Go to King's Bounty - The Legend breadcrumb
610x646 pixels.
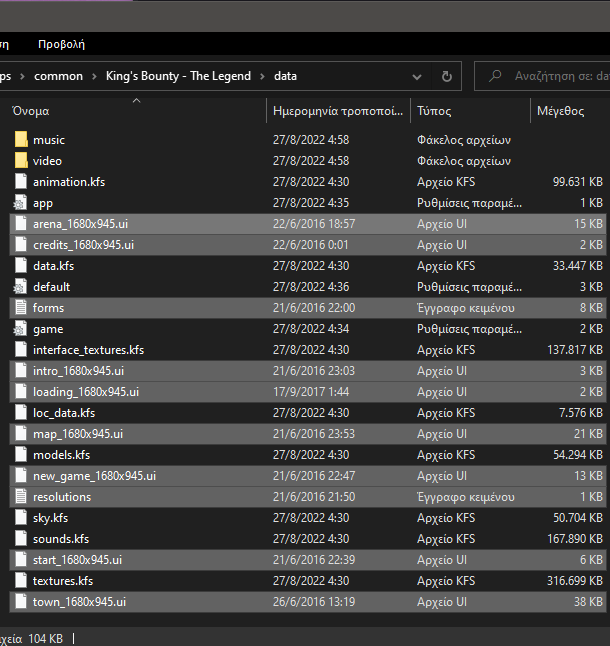coord(178,76)
